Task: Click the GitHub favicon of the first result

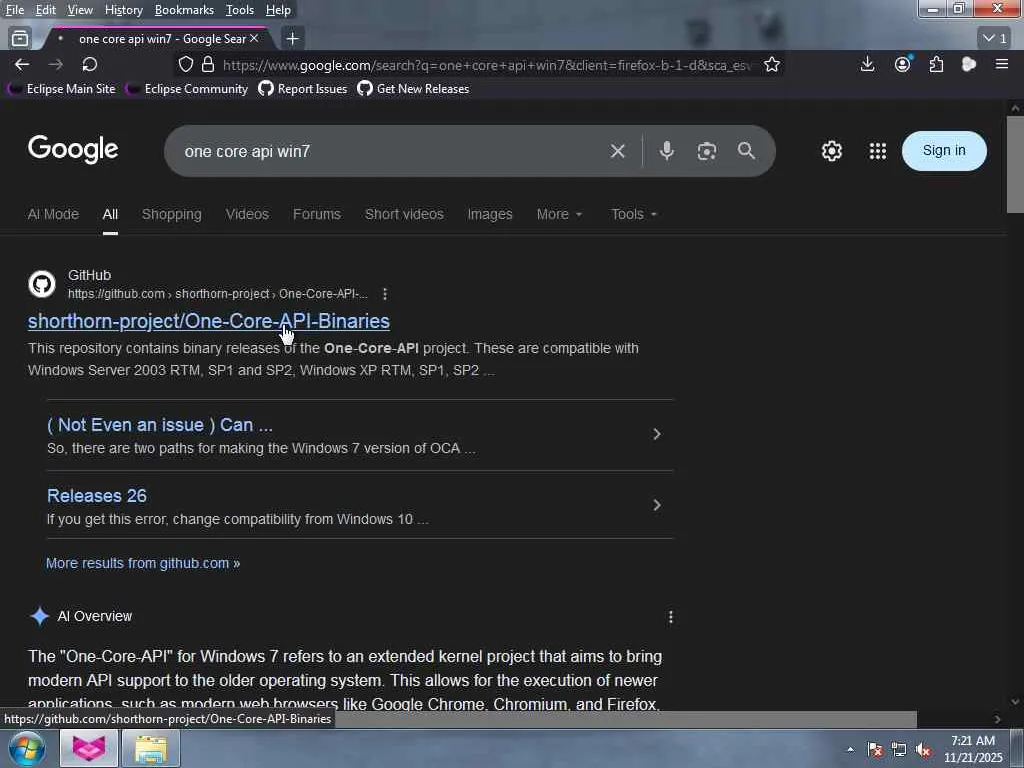Action: 42,284
